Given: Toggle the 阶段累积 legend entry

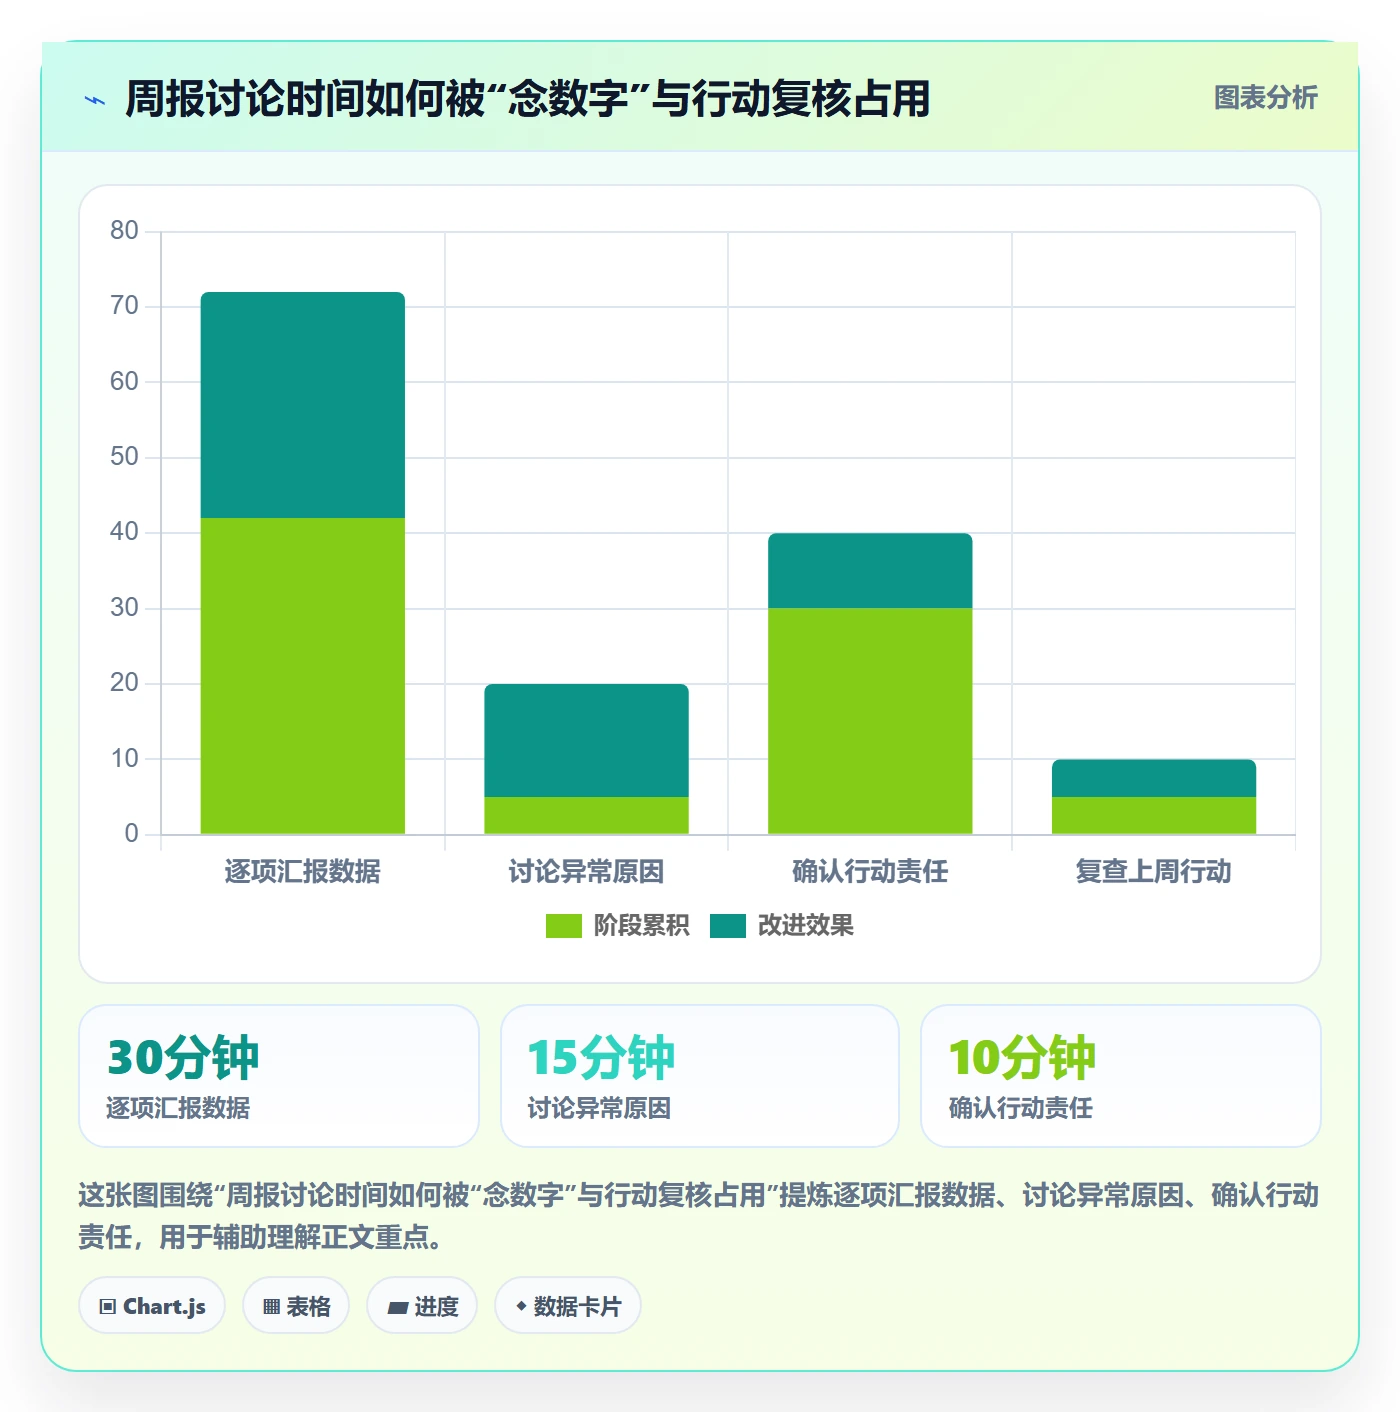Looking at the screenshot, I should [x=617, y=926].
